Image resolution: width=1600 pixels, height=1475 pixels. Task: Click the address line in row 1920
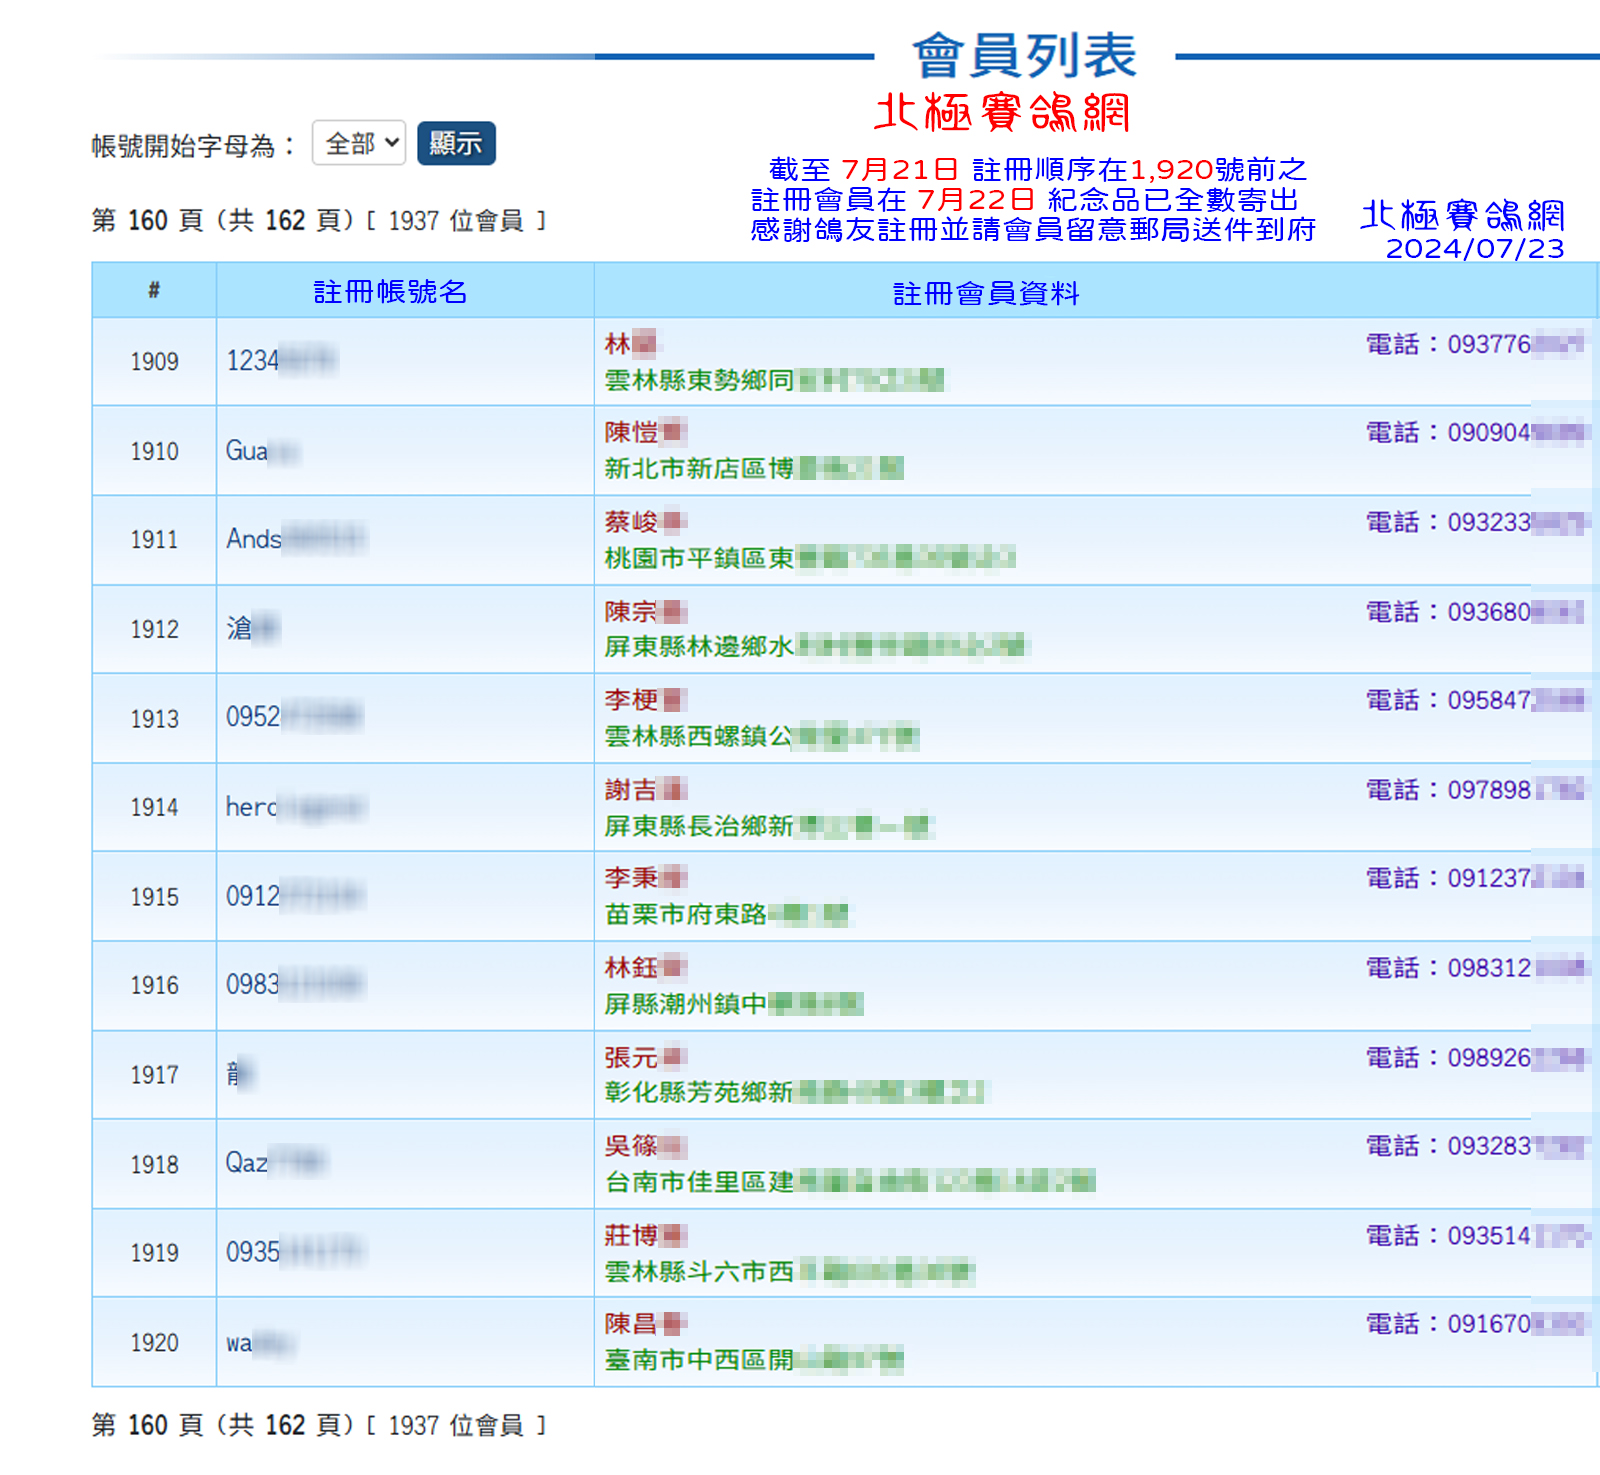tap(752, 1360)
